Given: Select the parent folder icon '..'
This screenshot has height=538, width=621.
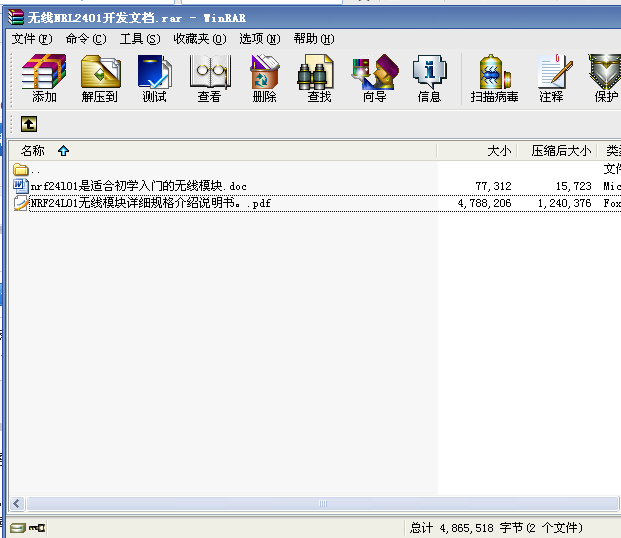Looking at the screenshot, I should click(x=21, y=170).
